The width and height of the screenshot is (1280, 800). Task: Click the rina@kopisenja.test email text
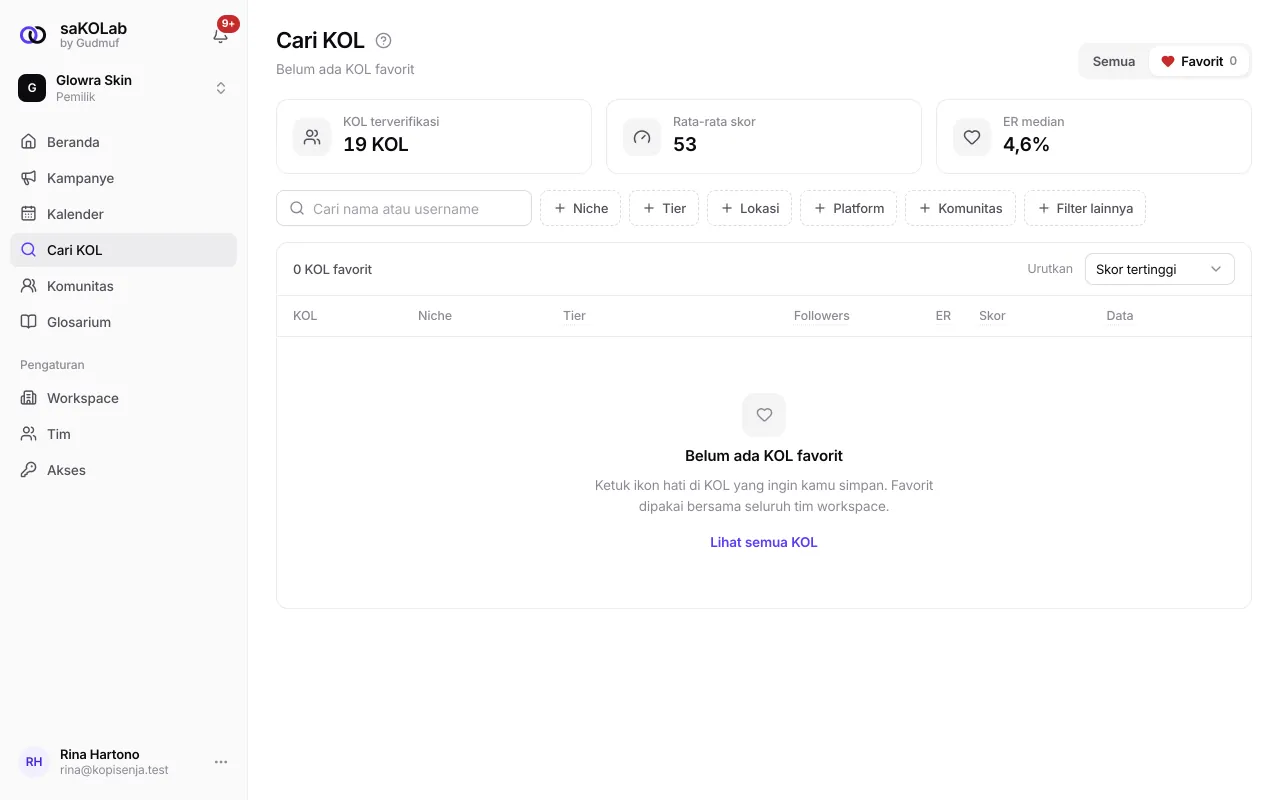(114, 770)
